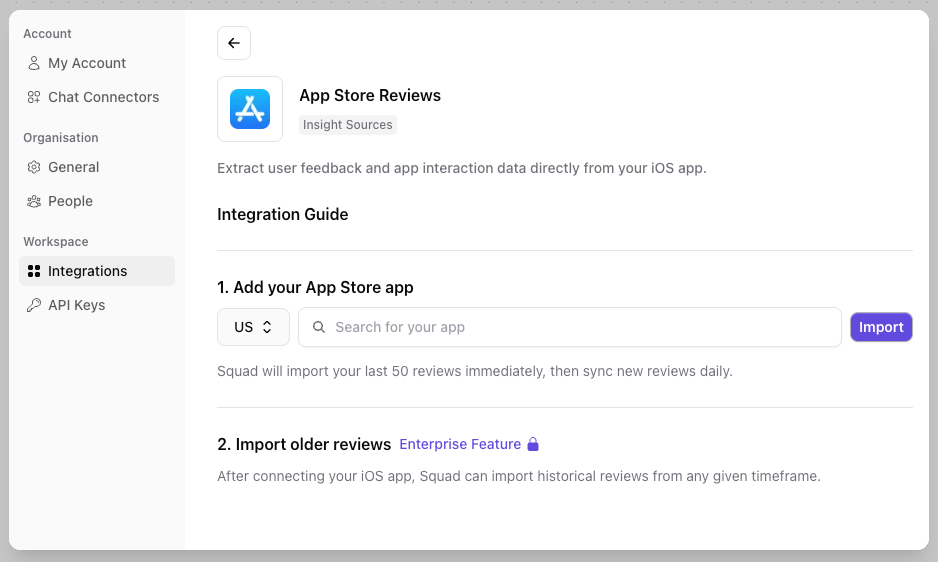Click the Enterprise Feature link
Screen dimensions: 938x562
point(460,444)
